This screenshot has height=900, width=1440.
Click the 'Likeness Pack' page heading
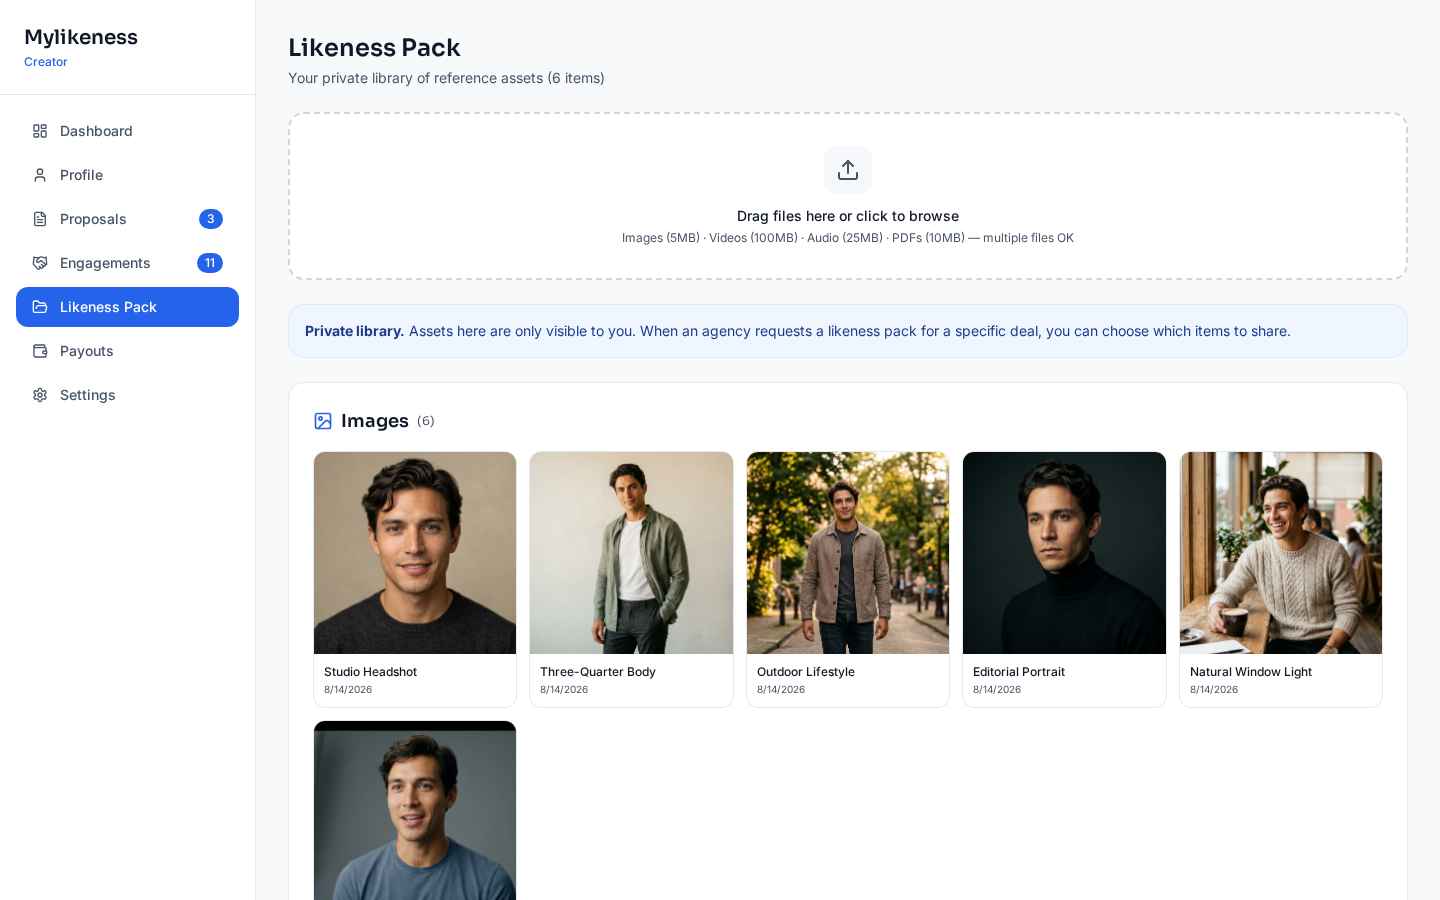374,48
